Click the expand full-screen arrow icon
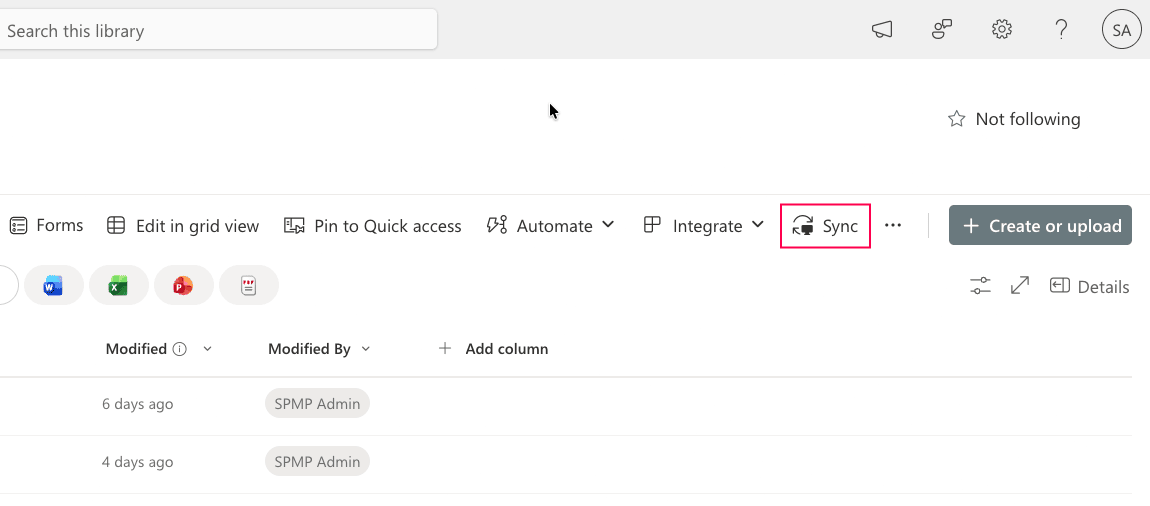Viewport: 1150px width, 506px height. pyautogui.click(x=1020, y=287)
